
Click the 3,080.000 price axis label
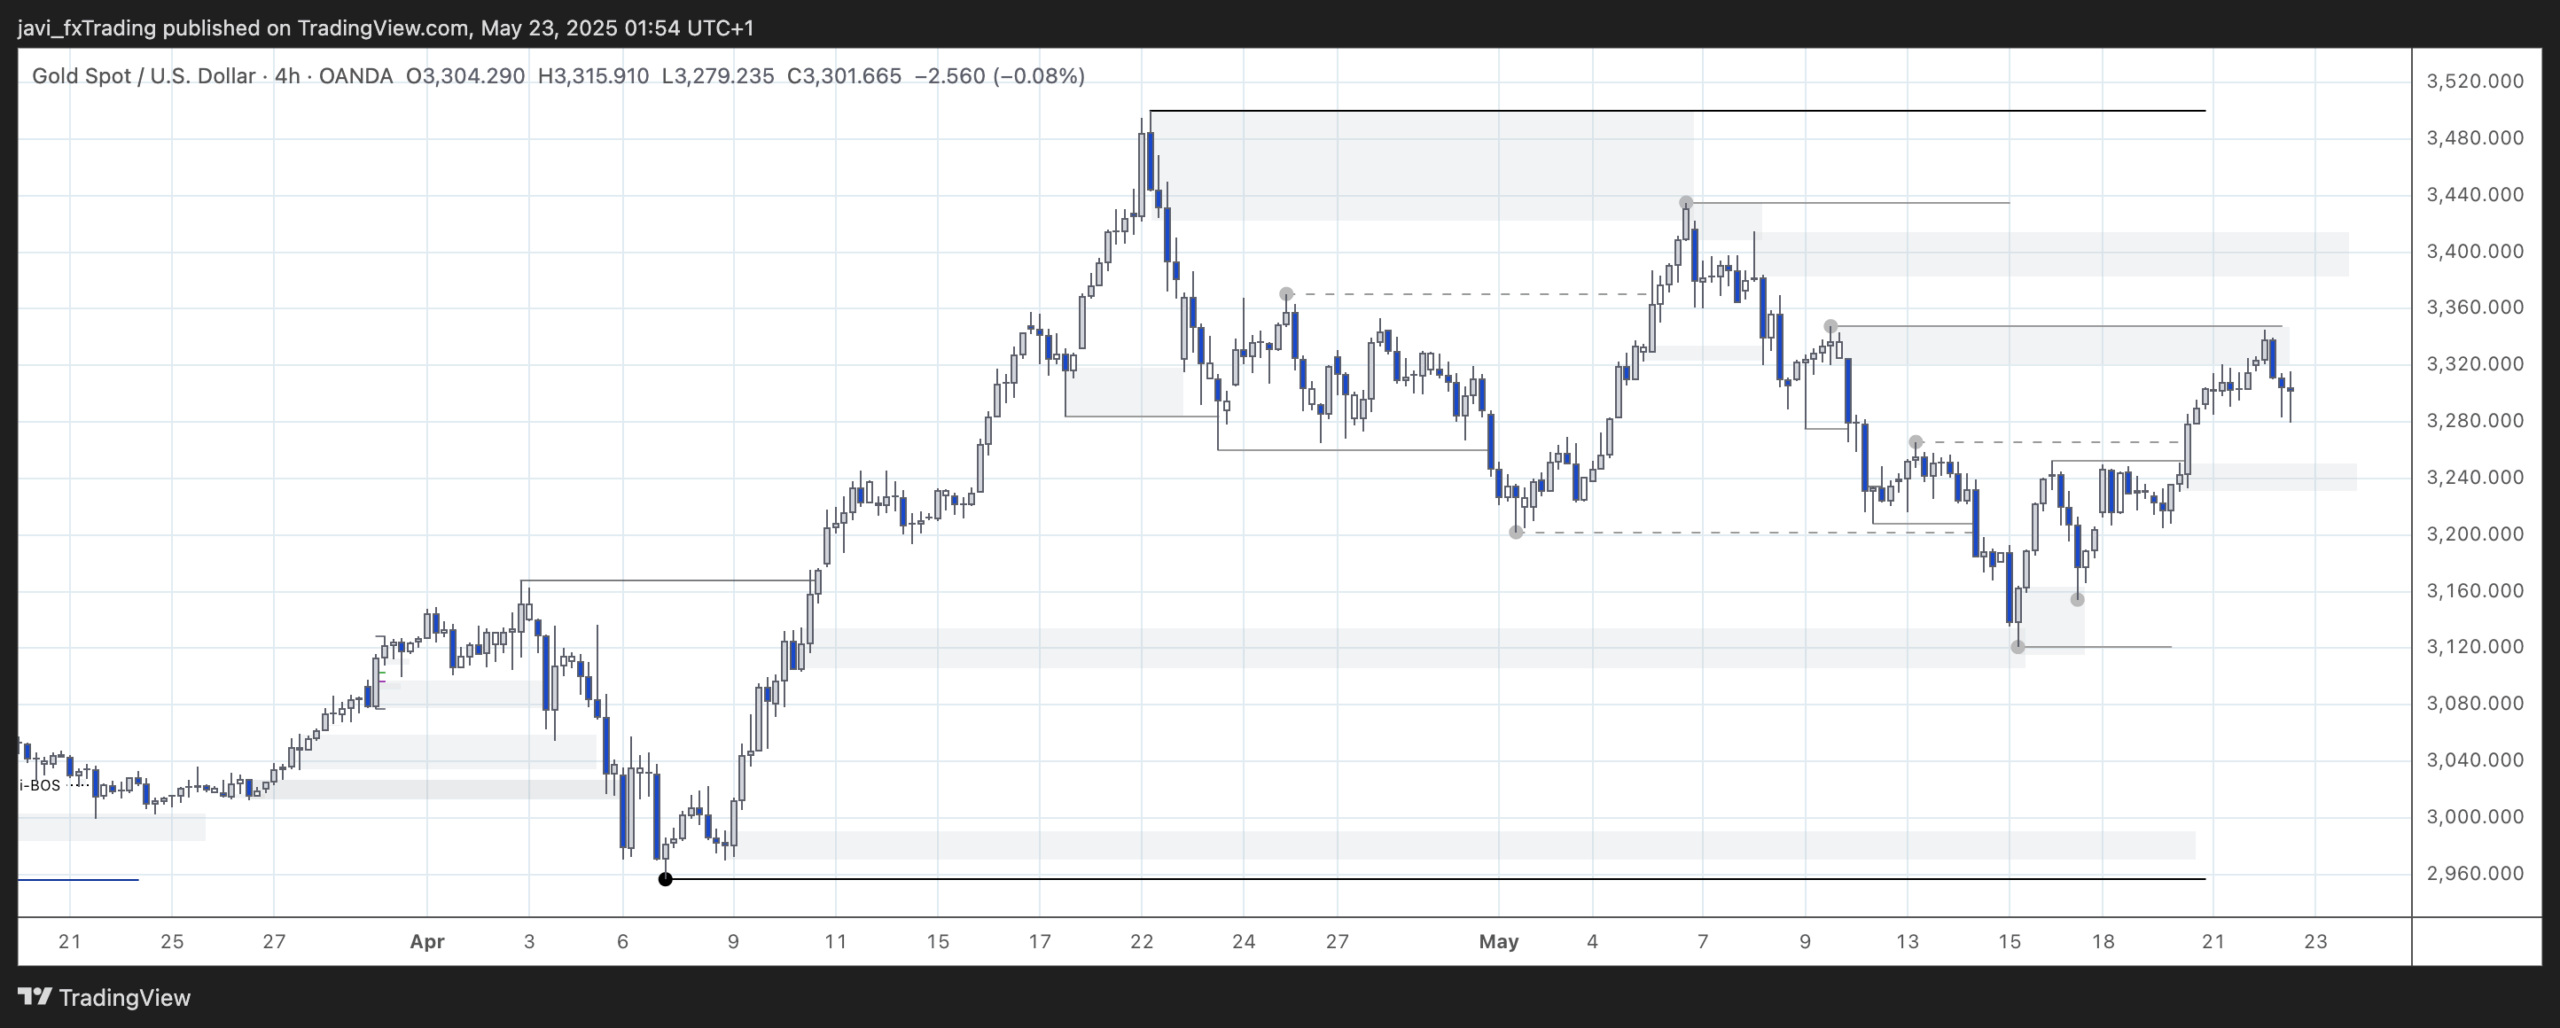coord(2475,703)
